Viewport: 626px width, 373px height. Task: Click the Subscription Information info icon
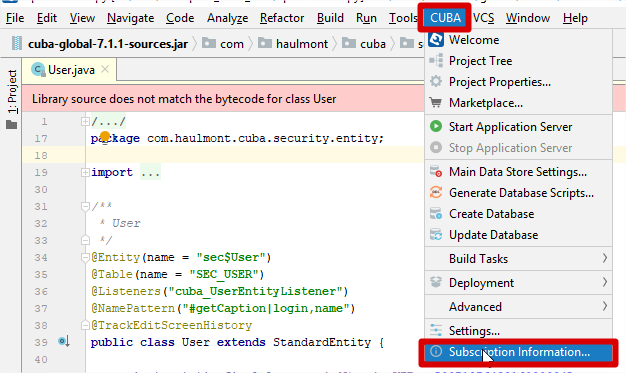[x=436, y=351]
